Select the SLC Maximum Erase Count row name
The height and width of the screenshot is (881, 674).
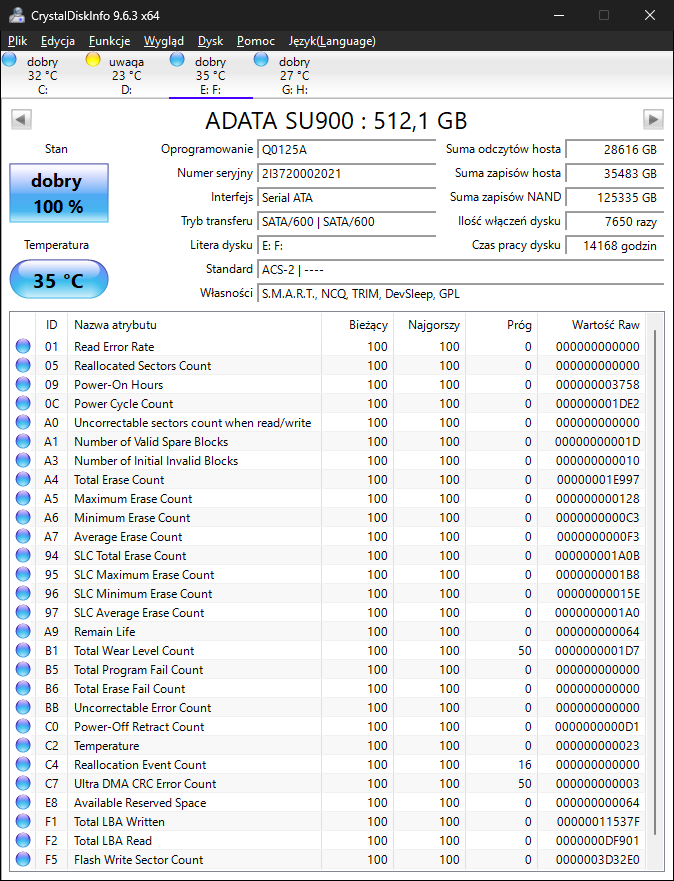(x=144, y=575)
